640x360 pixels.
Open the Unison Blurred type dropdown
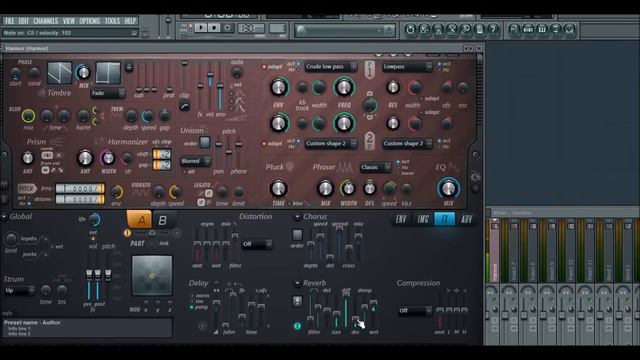point(195,161)
